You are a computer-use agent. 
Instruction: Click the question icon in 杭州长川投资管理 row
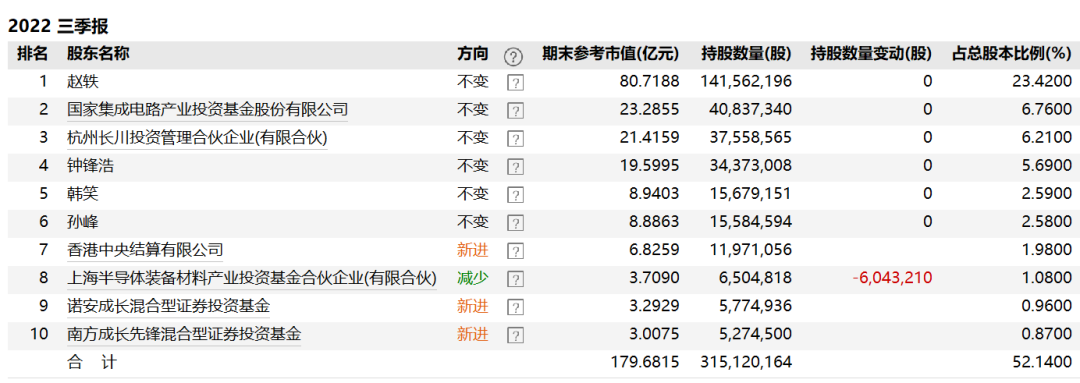click(x=515, y=139)
